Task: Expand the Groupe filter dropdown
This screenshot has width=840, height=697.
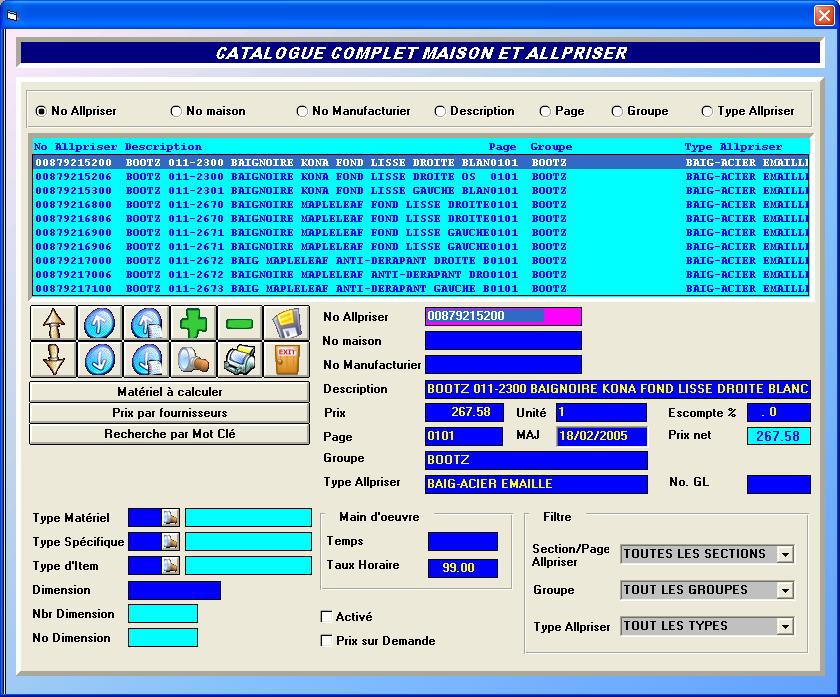Action: click(x=785, y=590)
